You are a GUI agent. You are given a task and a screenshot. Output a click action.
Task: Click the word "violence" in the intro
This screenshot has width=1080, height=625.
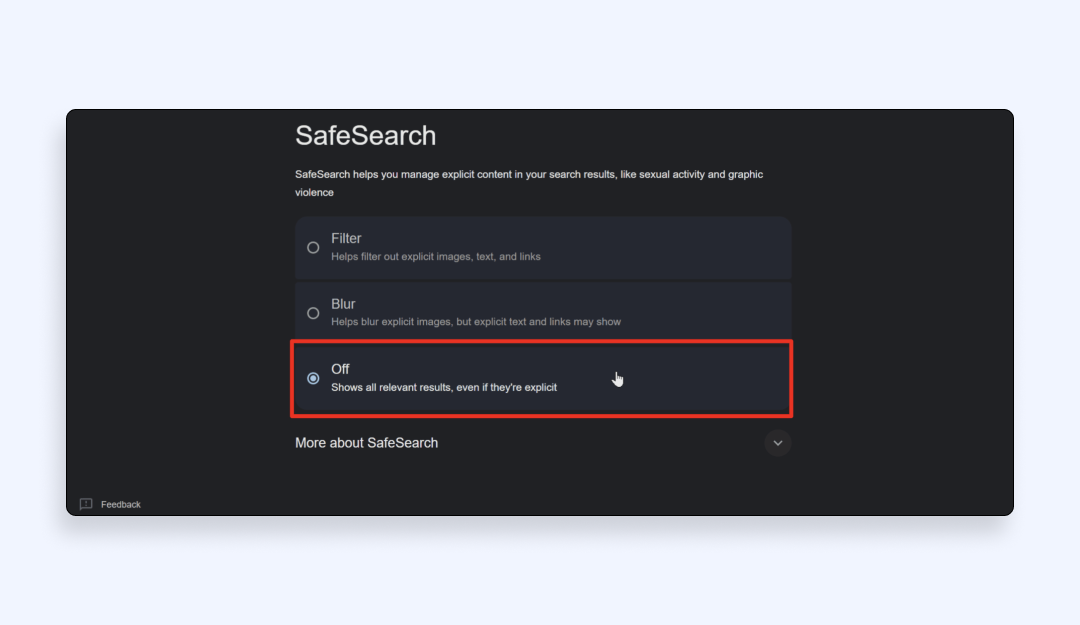coord(314,192)
